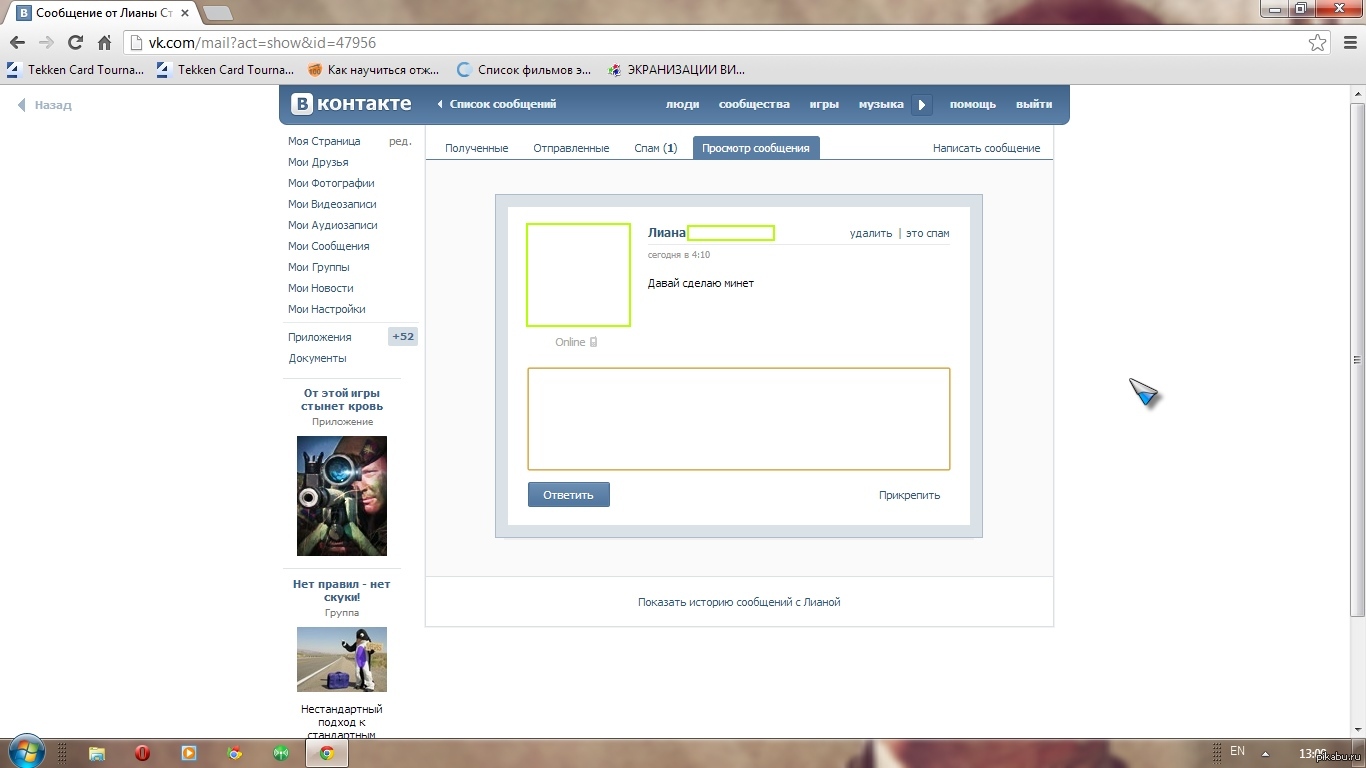Click the VKontakte logo in the header
The width and height of the screenshot is (1366, 768).
point(351,104)
